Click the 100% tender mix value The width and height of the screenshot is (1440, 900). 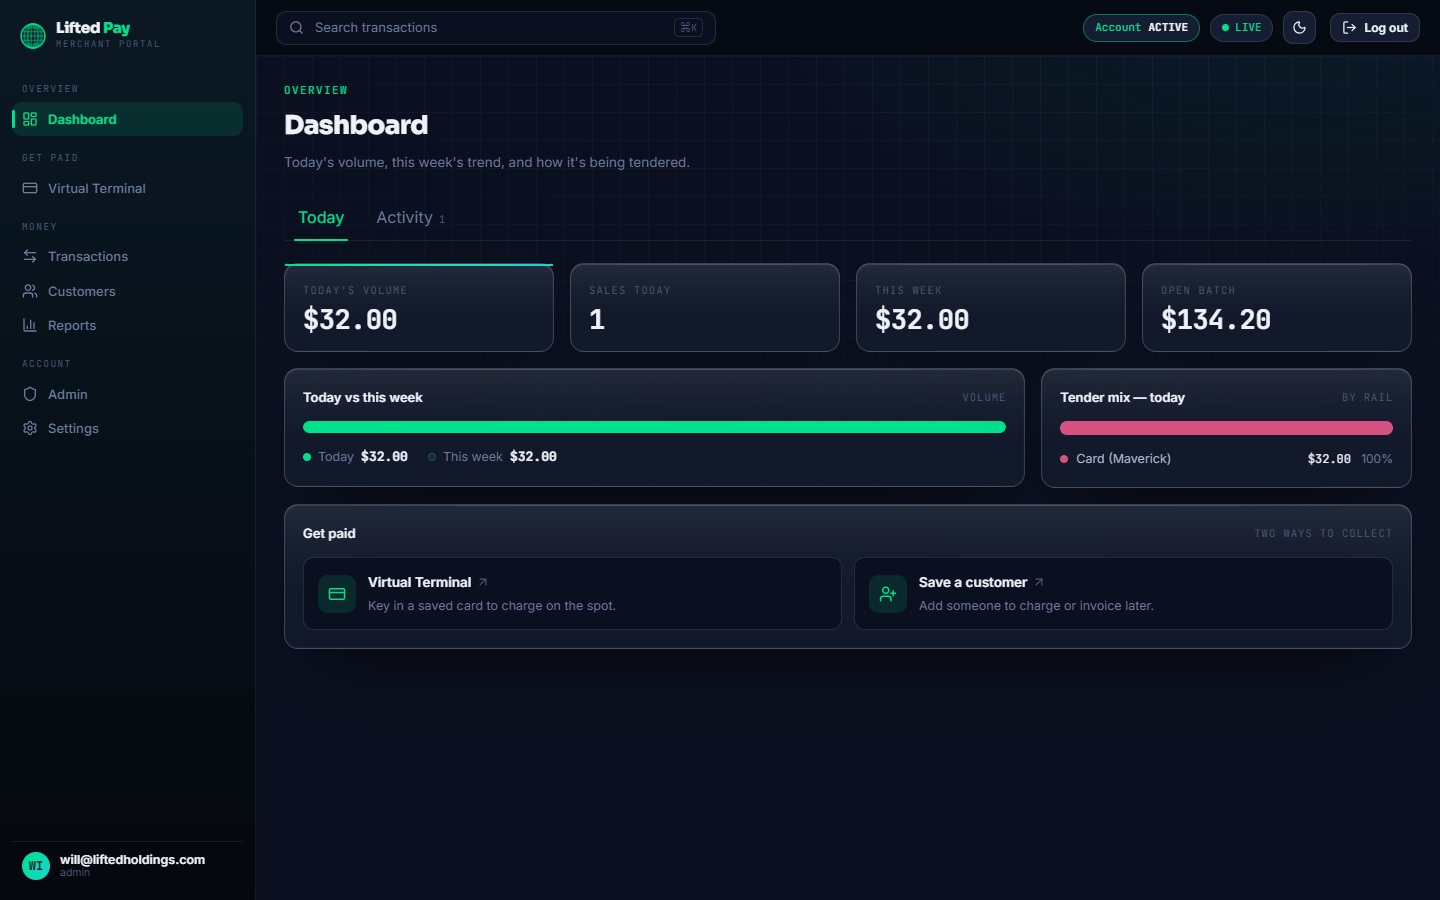pos(1377,459)
